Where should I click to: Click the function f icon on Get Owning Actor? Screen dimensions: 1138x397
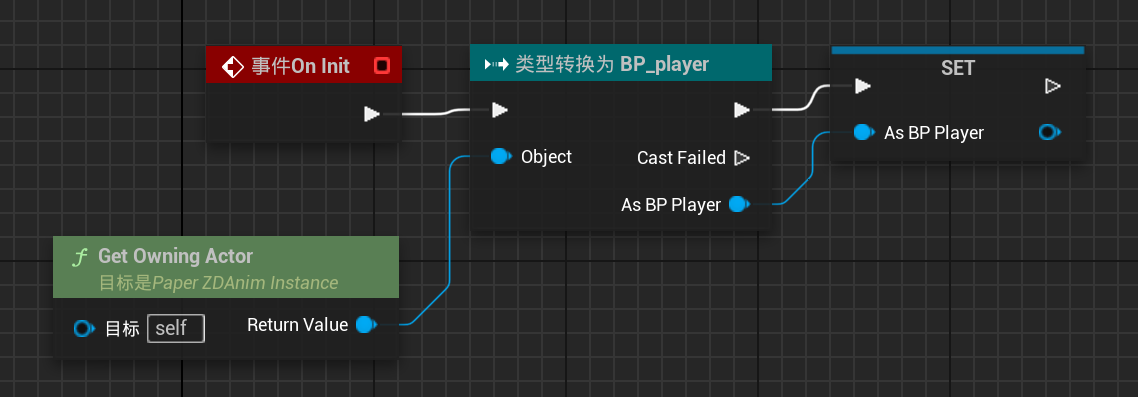[x=80, y=256]
